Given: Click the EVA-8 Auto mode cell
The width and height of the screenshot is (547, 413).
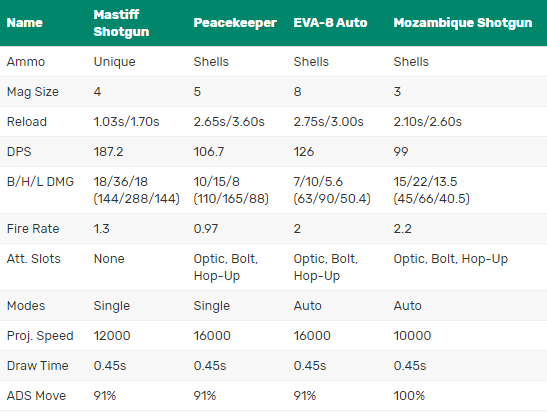Looking at the screenshot, I should [307, 306].
